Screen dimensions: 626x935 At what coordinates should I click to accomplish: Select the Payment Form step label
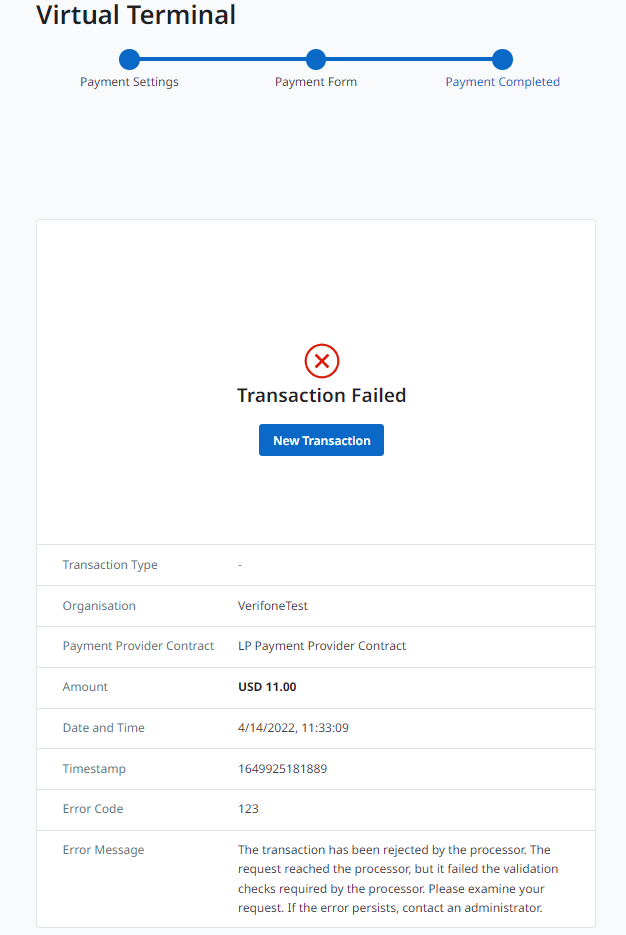tap(316, 81)
